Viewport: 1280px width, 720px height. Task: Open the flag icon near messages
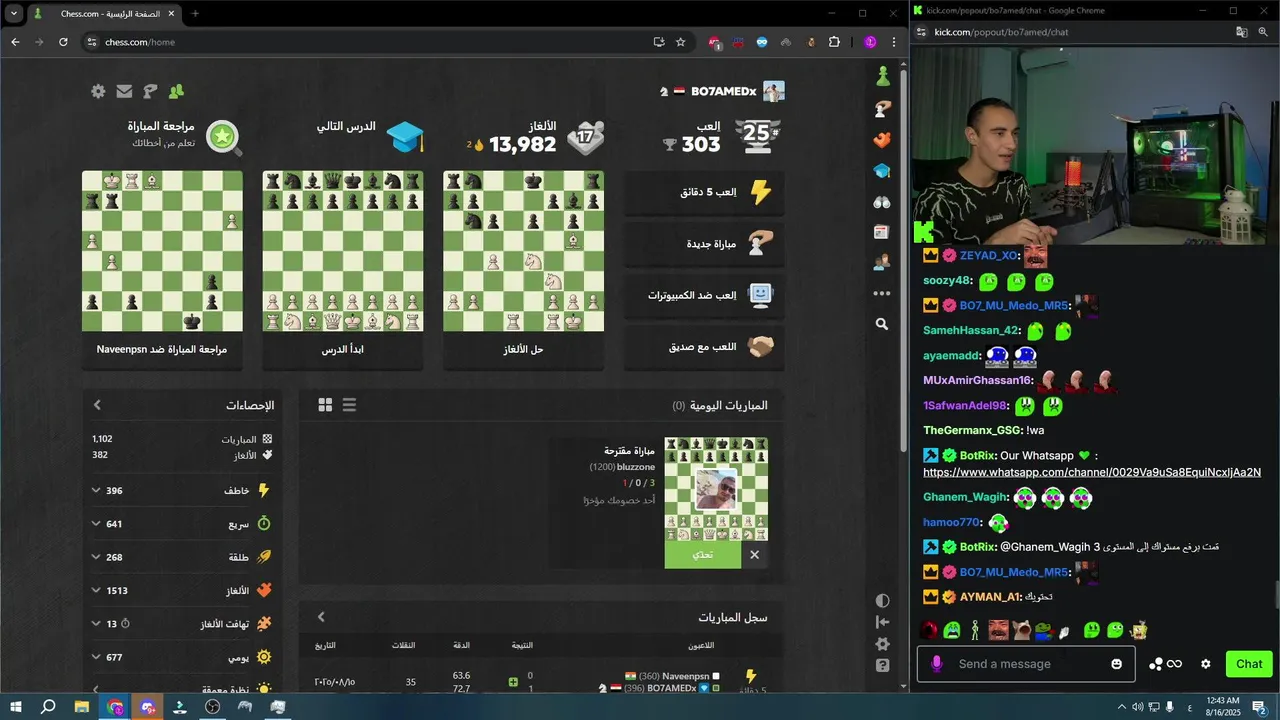tap(150, 91)
